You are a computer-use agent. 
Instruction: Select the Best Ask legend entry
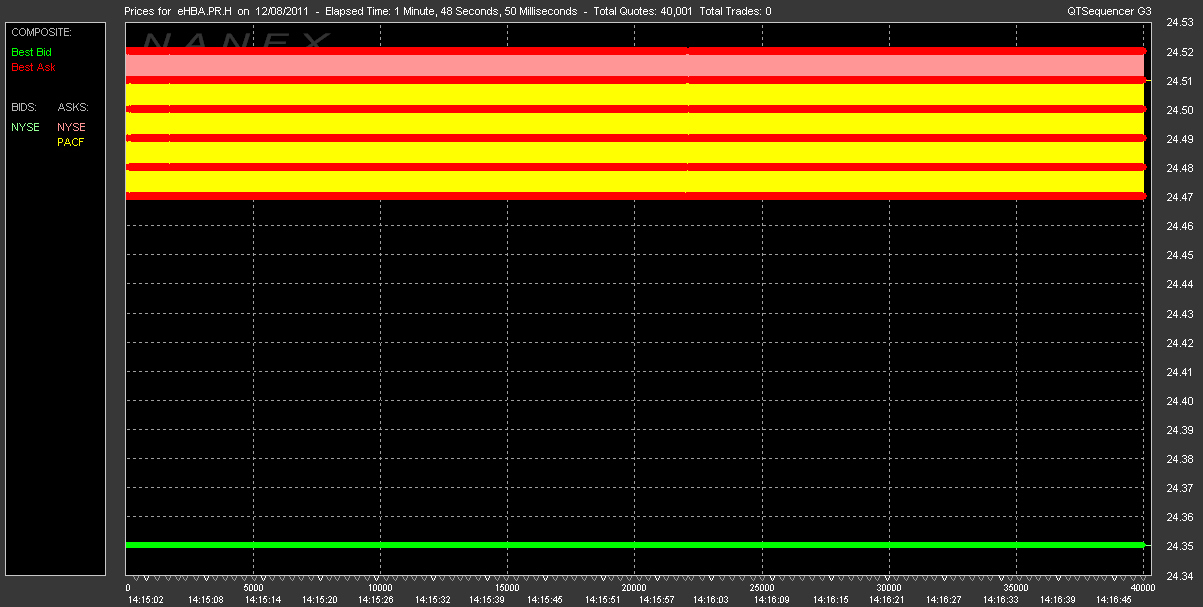click(33, 67)
